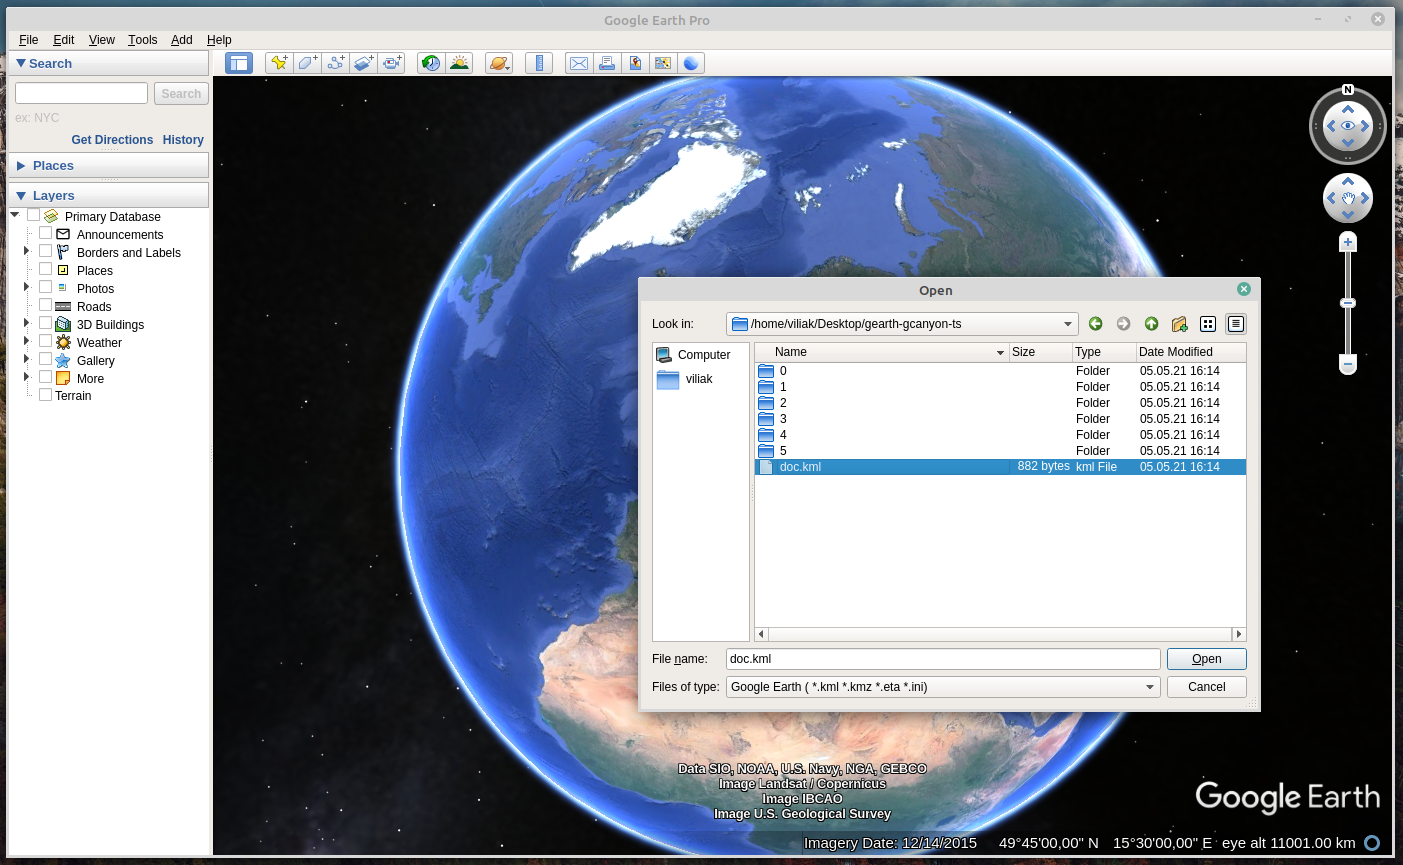This screenshot has width=1403, height=865.
Task: Open the Tools menu
Action: (x=142, y=40)
